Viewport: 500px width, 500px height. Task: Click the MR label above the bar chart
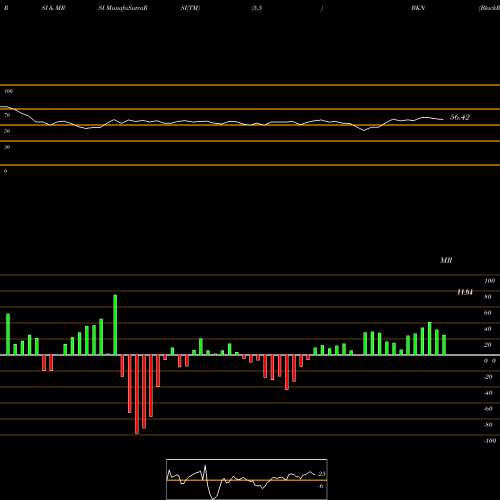click(x=446, y=260)
